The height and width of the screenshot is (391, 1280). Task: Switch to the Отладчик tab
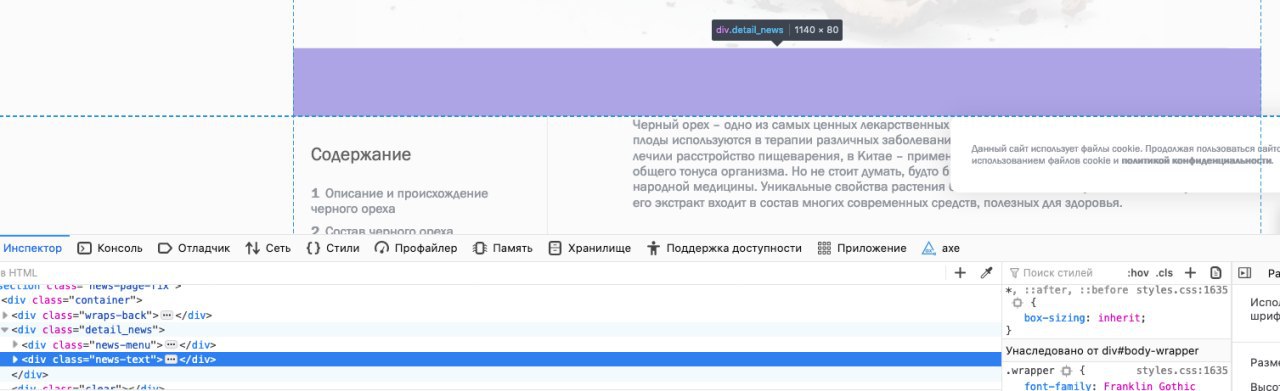(x=194, y=248)
